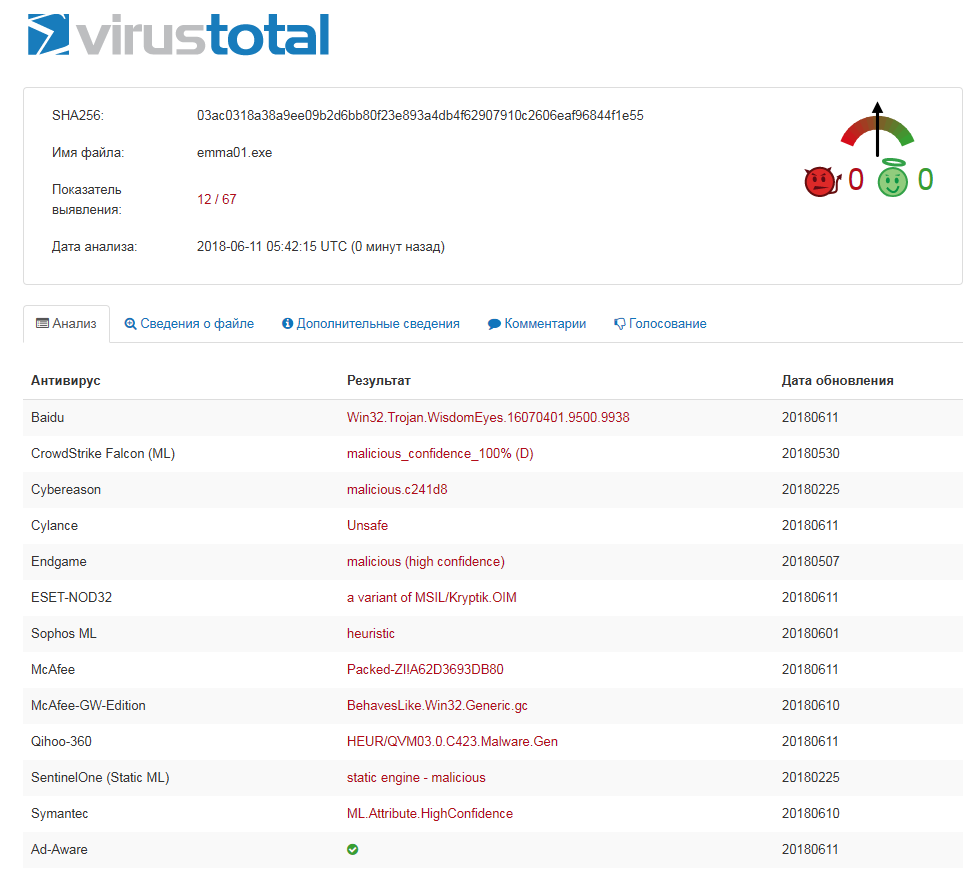
Task: Click the green angel harmless vote icon
Action: (893, 178)
